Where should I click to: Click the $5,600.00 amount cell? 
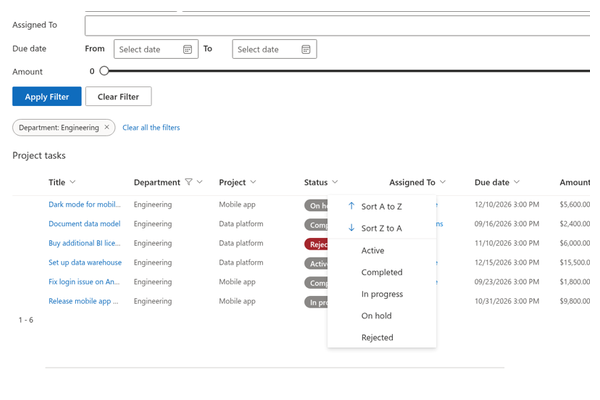[x=575, y=204]
